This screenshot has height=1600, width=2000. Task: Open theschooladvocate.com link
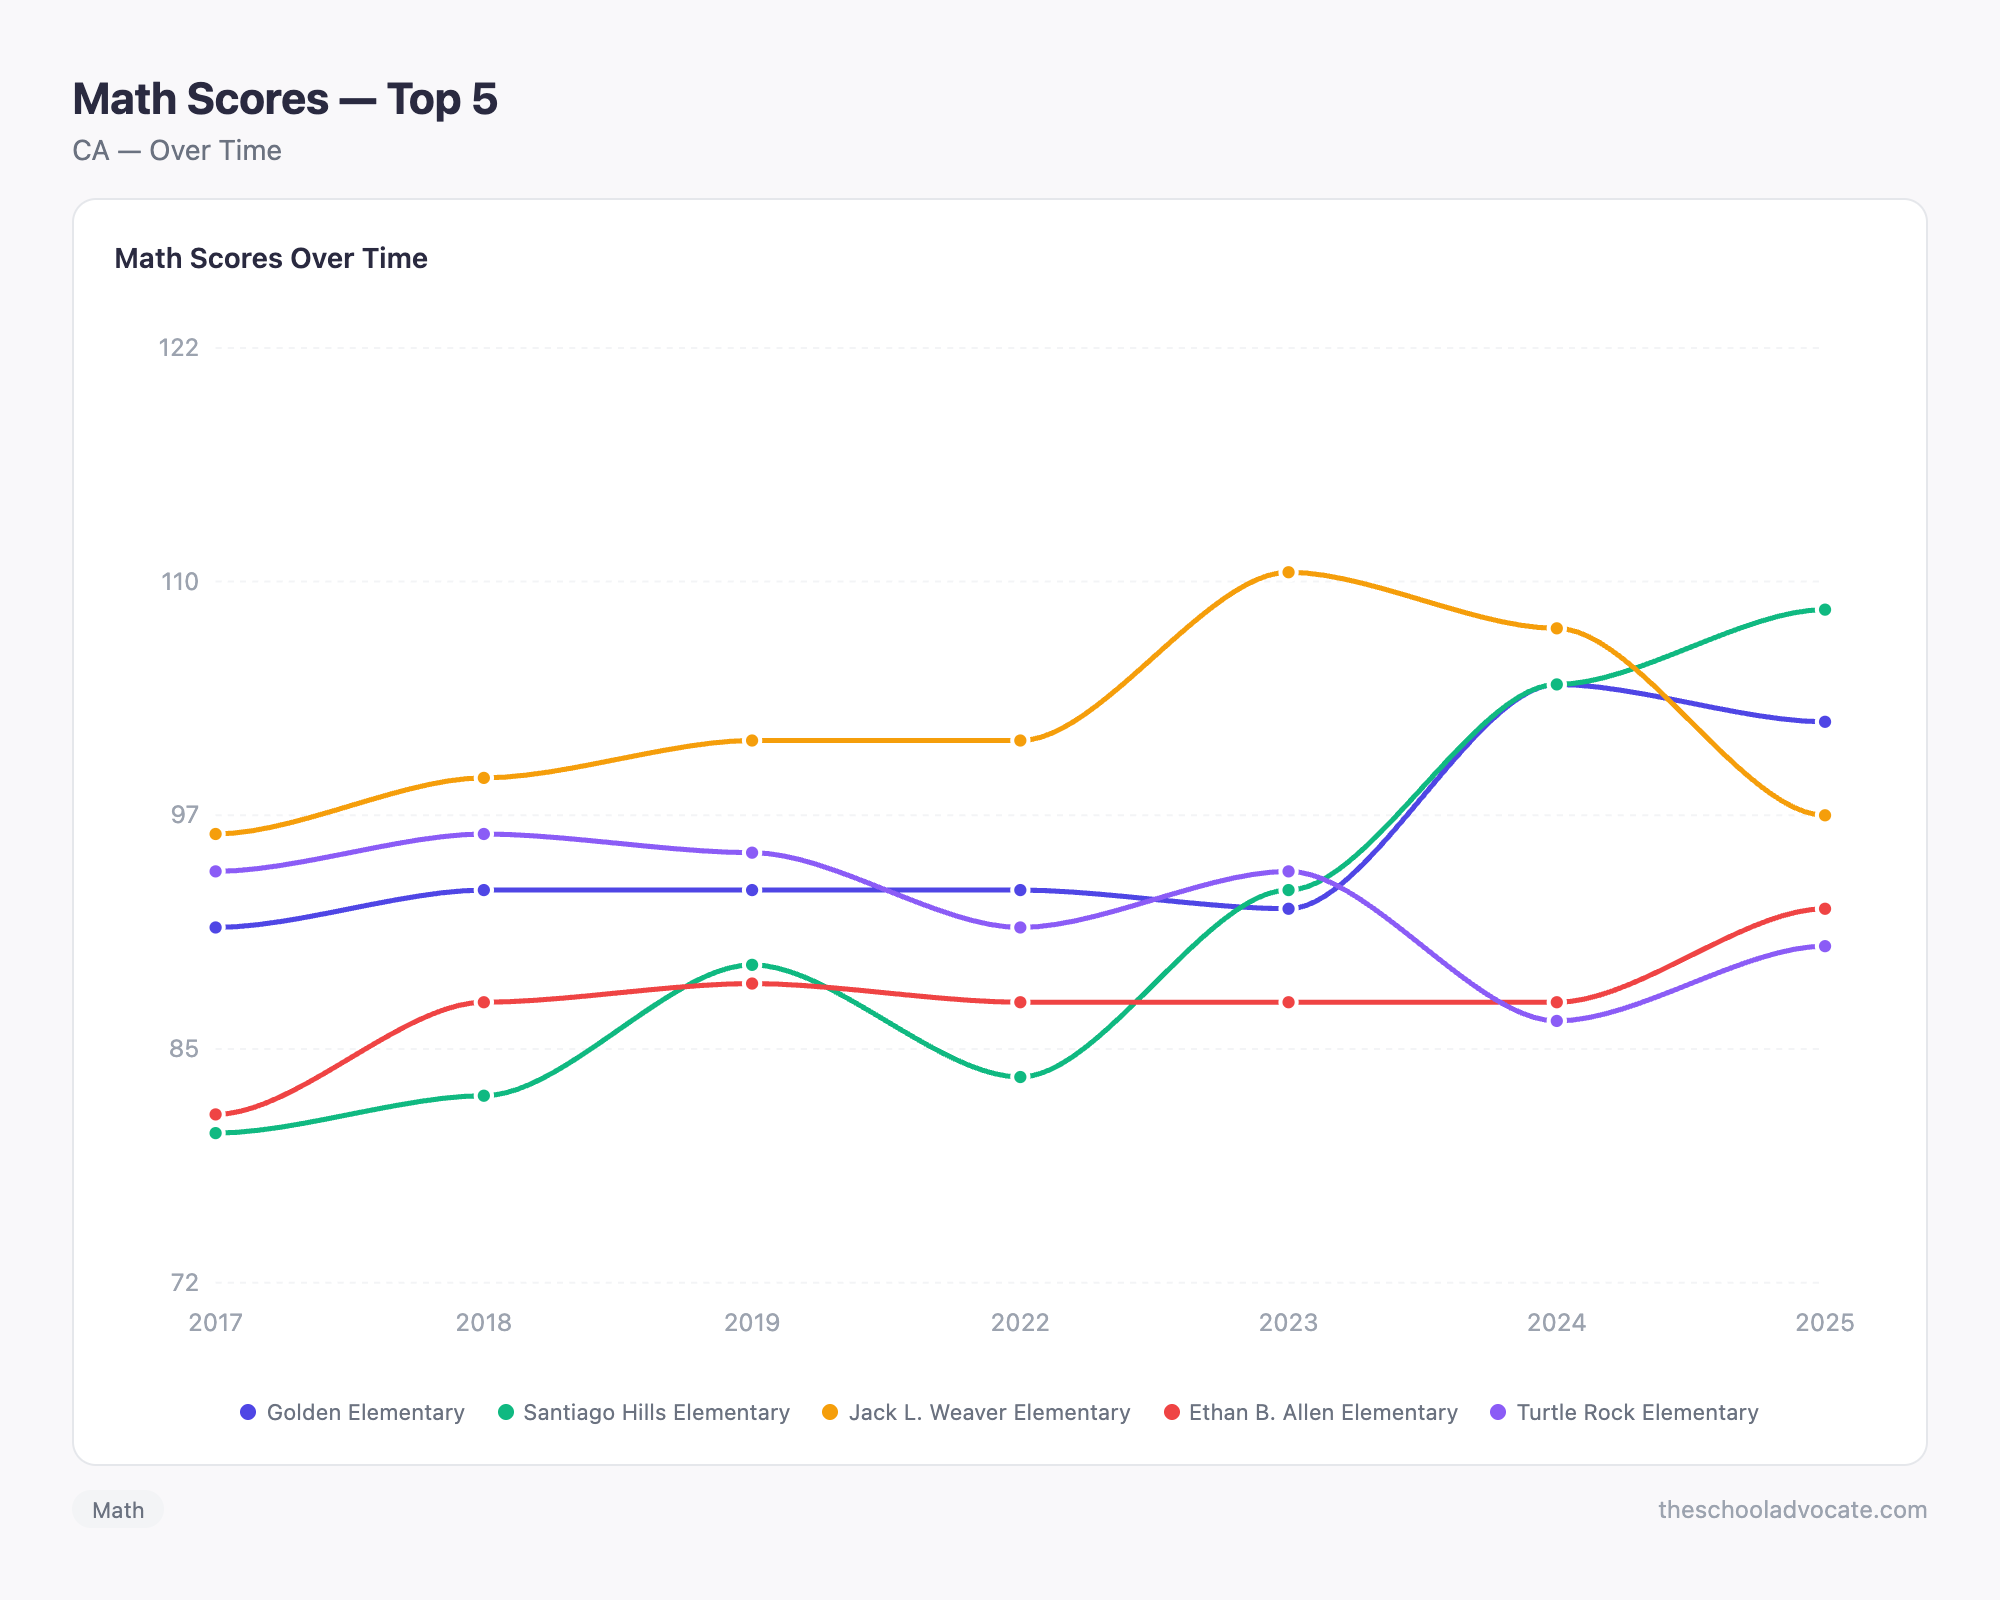click(x=1792, y=1510)
